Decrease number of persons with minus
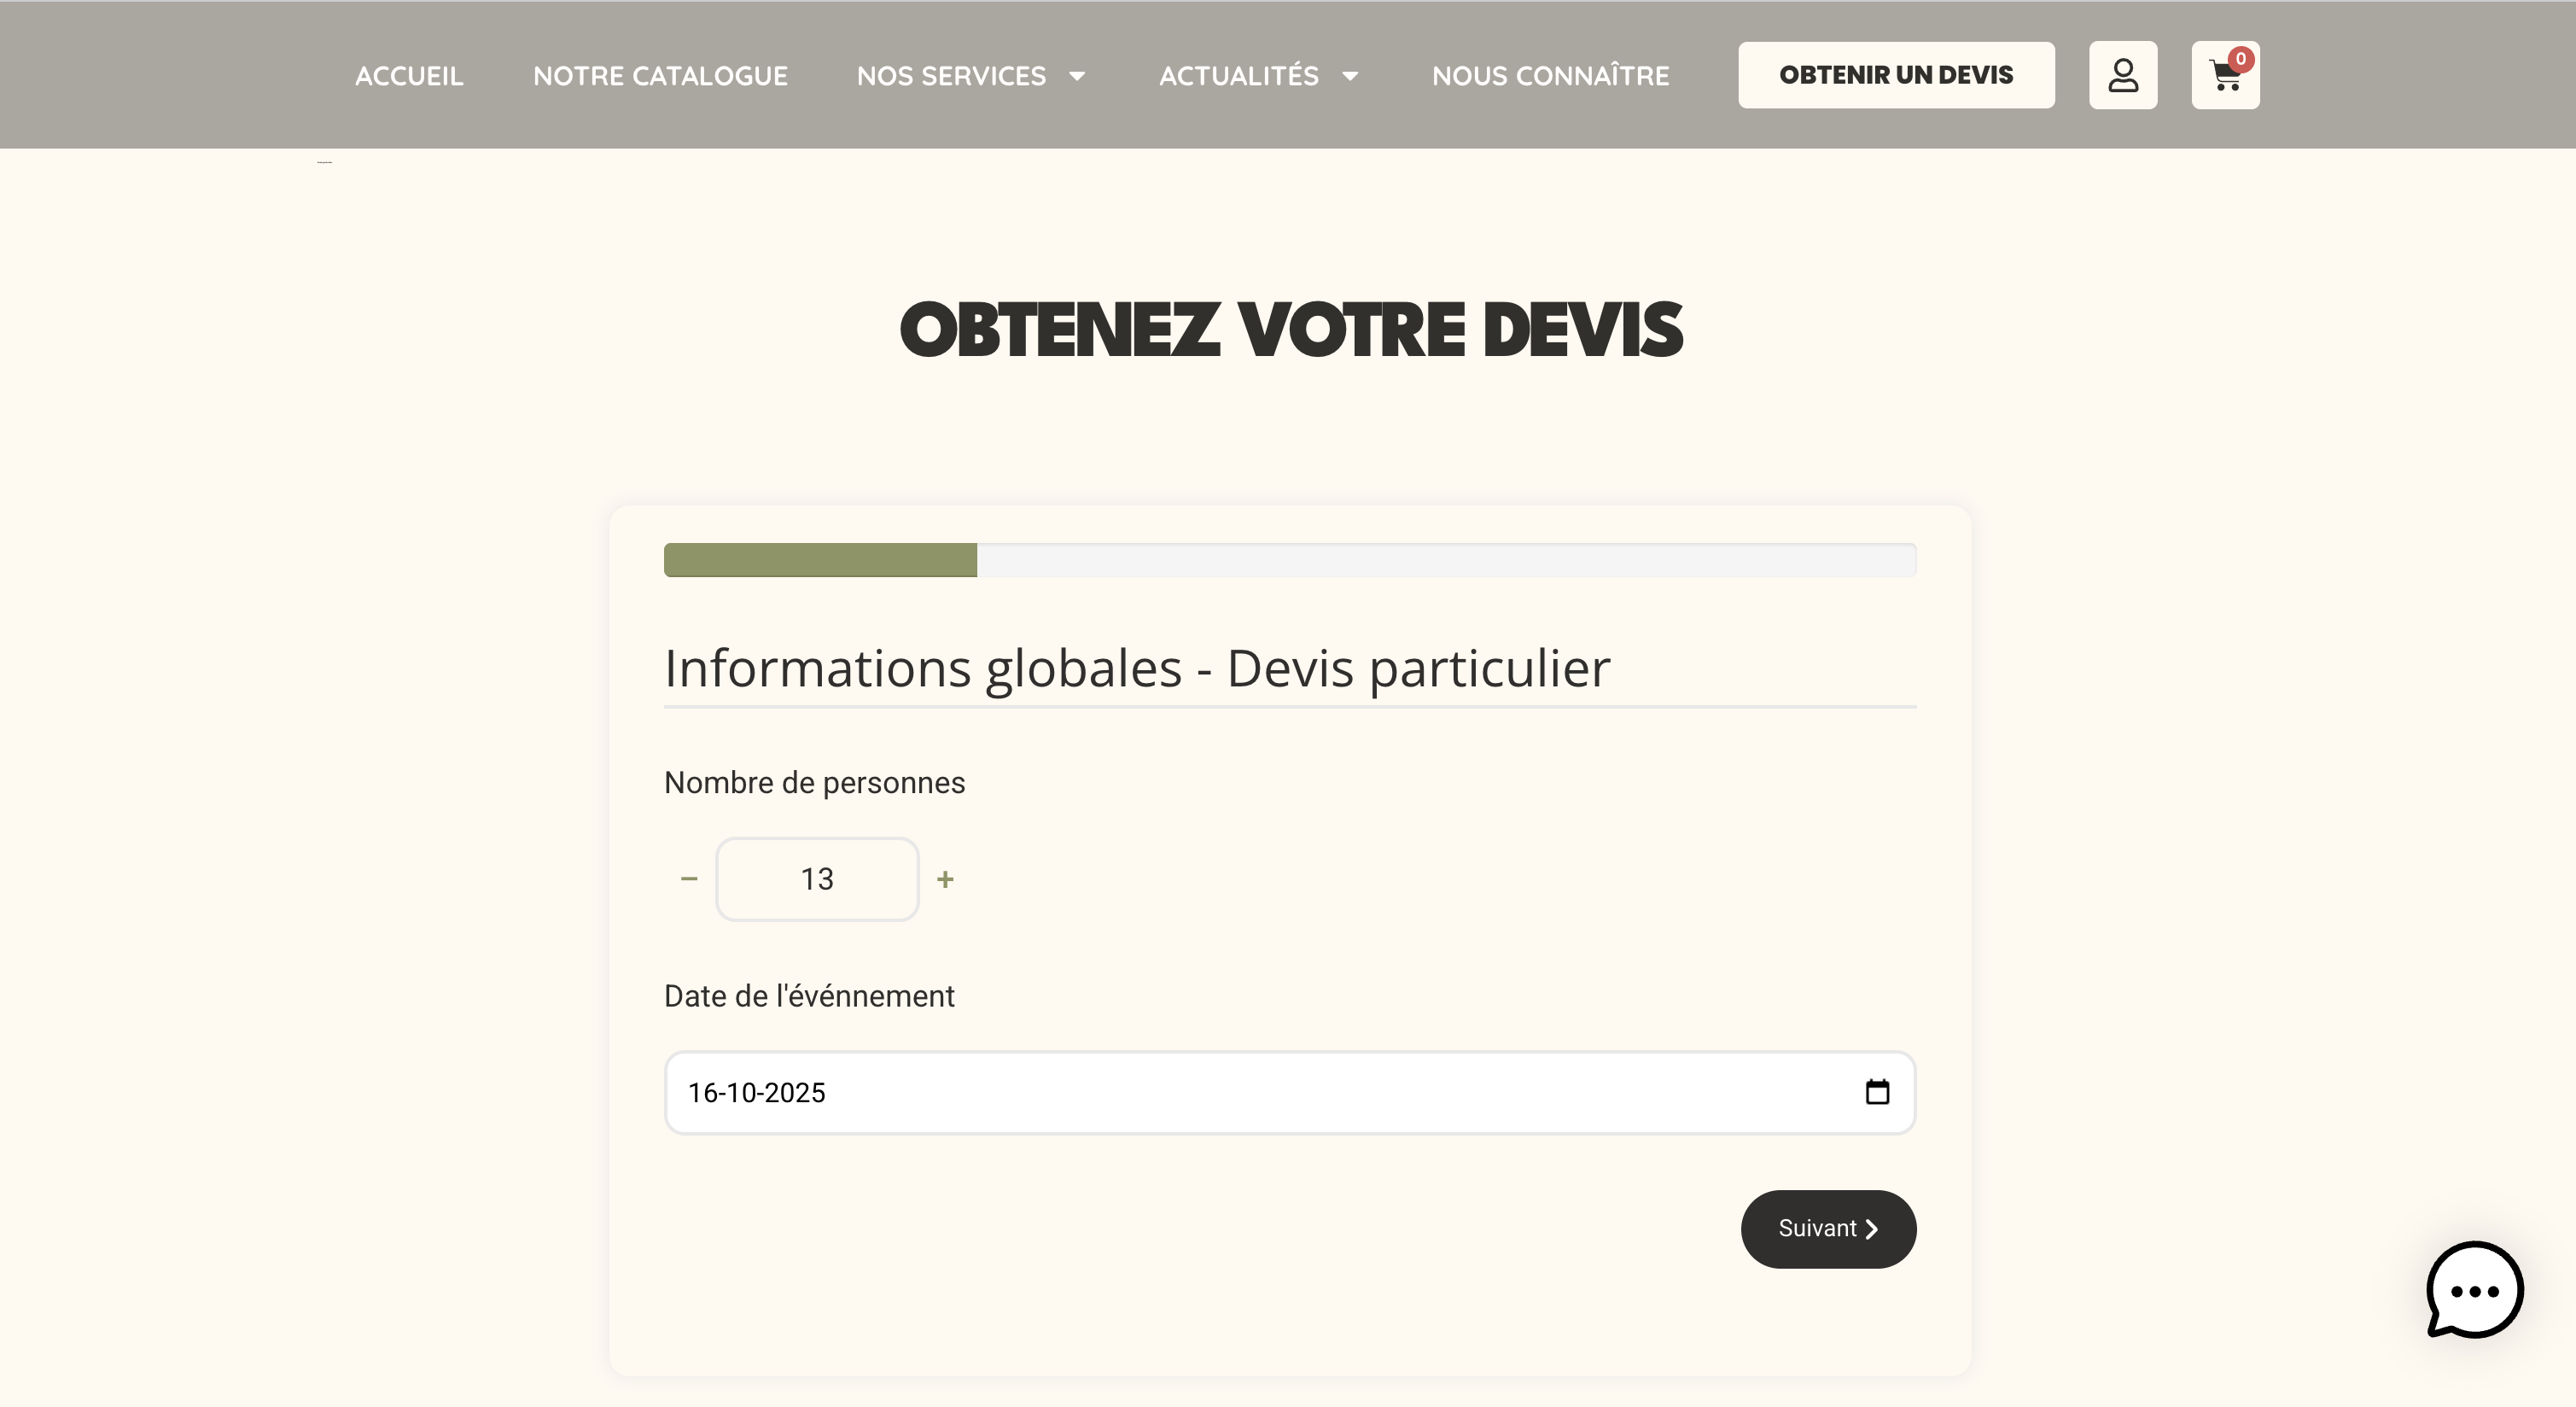The height and width of the screenshot is (1407, 2576). [689, 879]
